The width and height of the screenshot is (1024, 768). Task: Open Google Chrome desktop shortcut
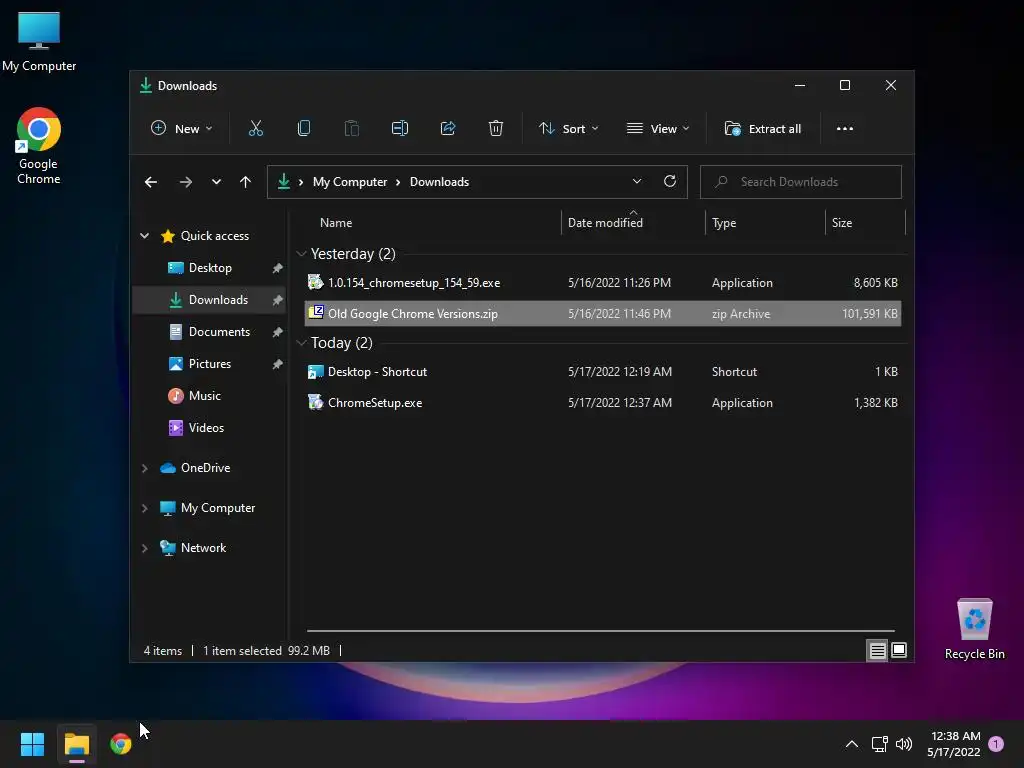click(x=39, y=146)
